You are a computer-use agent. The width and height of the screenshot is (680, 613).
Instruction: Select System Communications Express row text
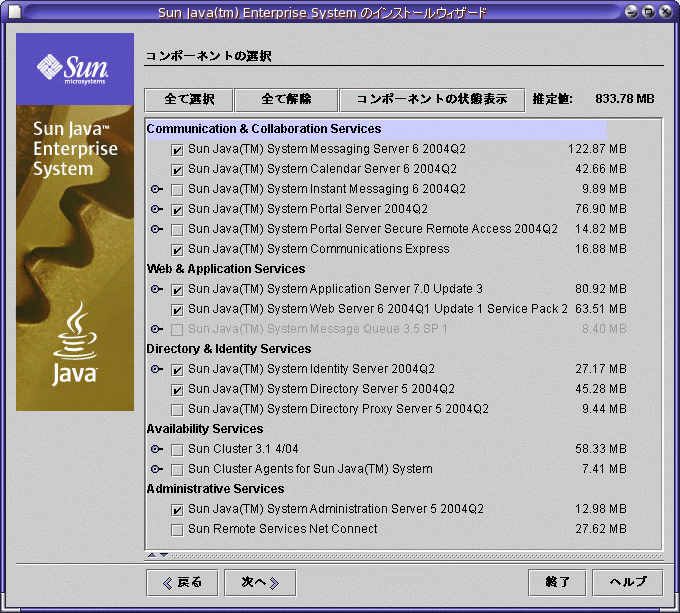point(319,249)
